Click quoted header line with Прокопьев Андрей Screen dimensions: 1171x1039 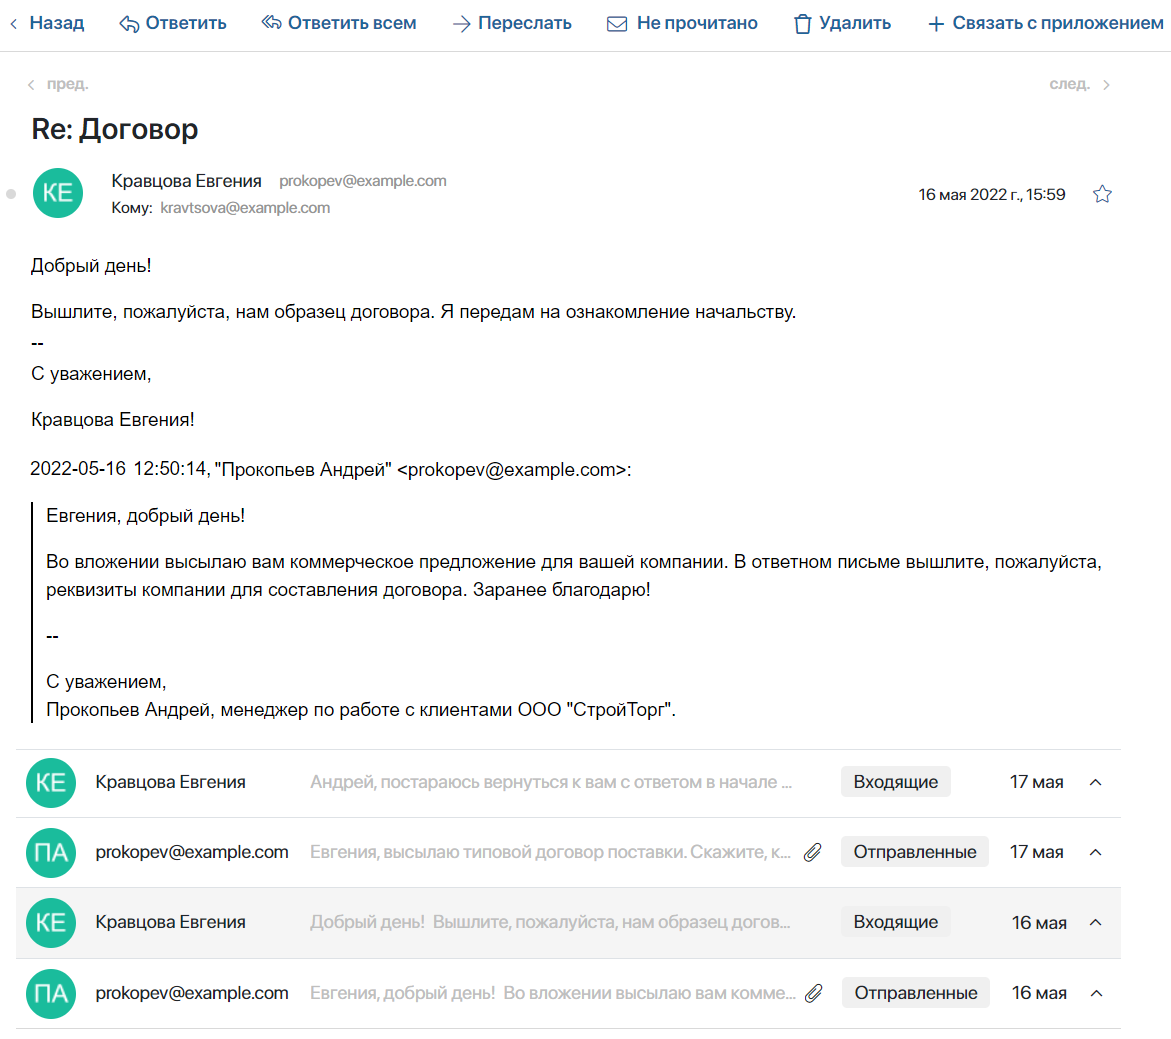point(331,470)
